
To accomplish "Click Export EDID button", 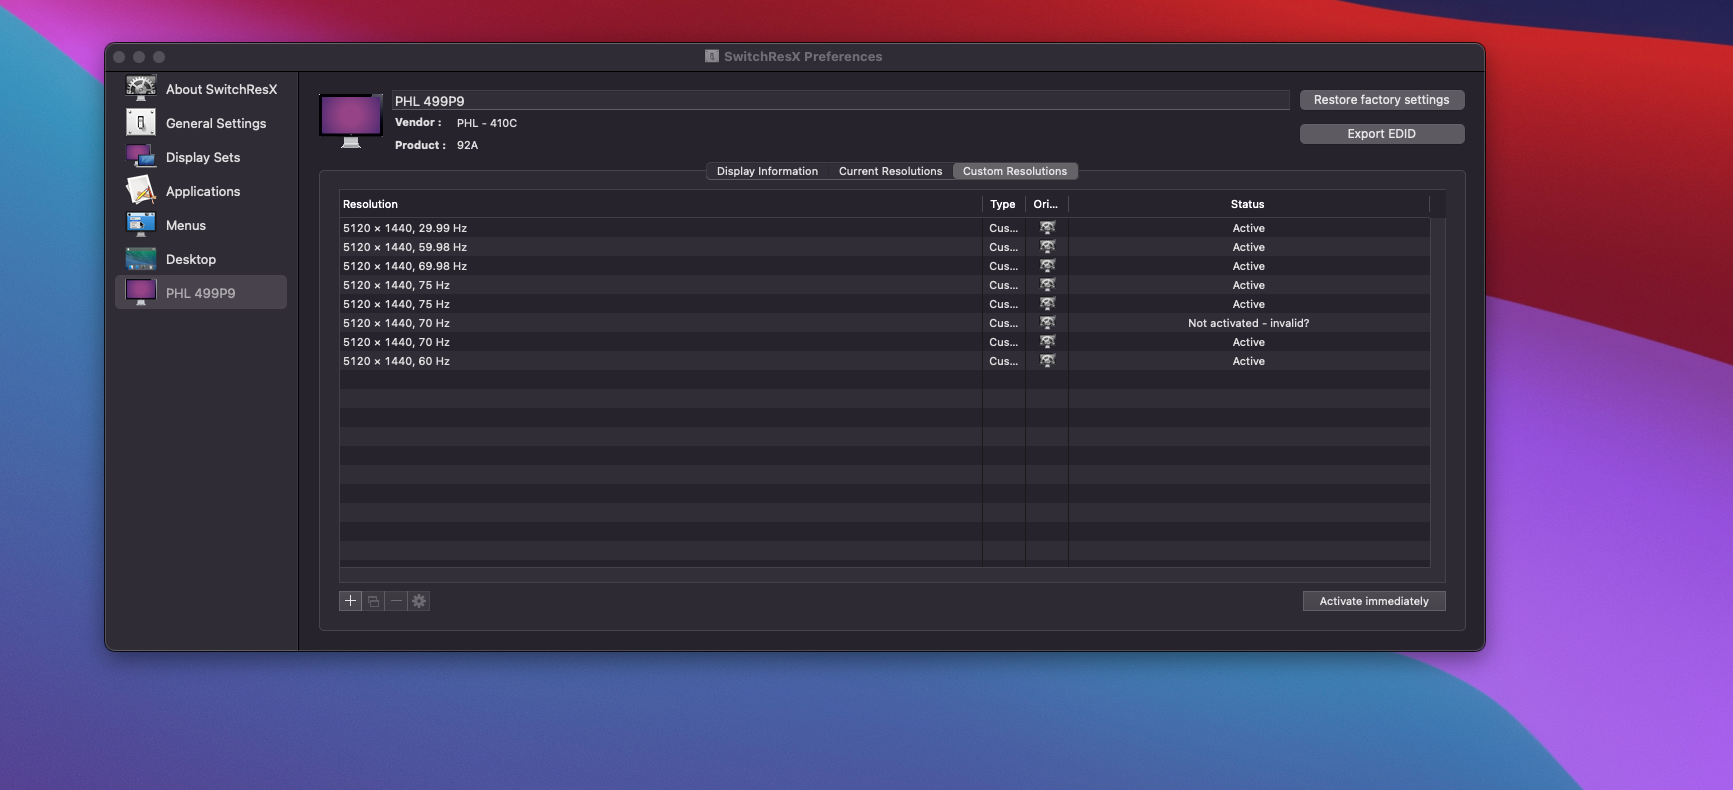I will [x=1381, y=134].
